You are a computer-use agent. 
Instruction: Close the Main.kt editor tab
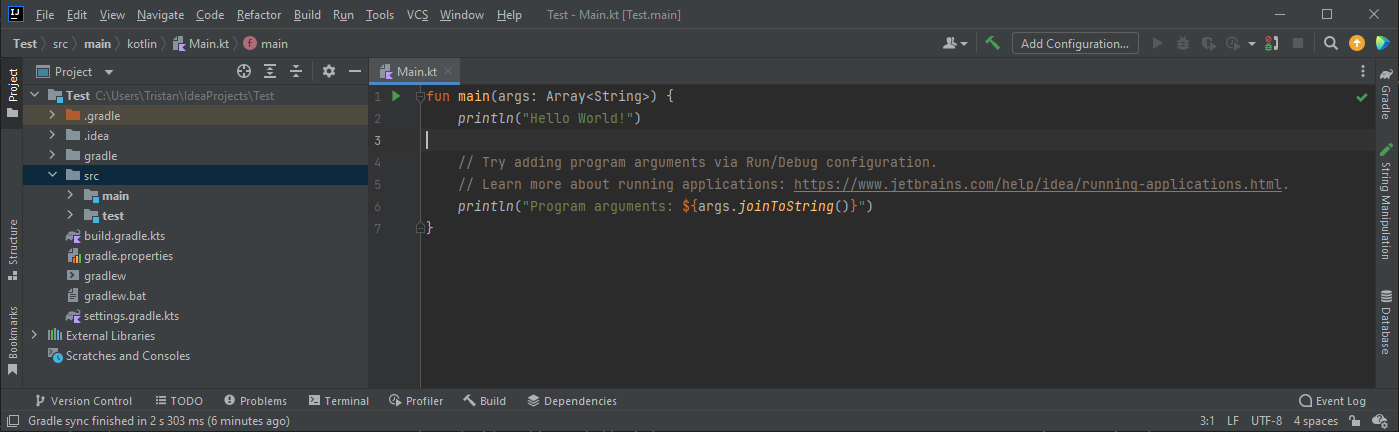pyautogui.click(x=449, y=72)
